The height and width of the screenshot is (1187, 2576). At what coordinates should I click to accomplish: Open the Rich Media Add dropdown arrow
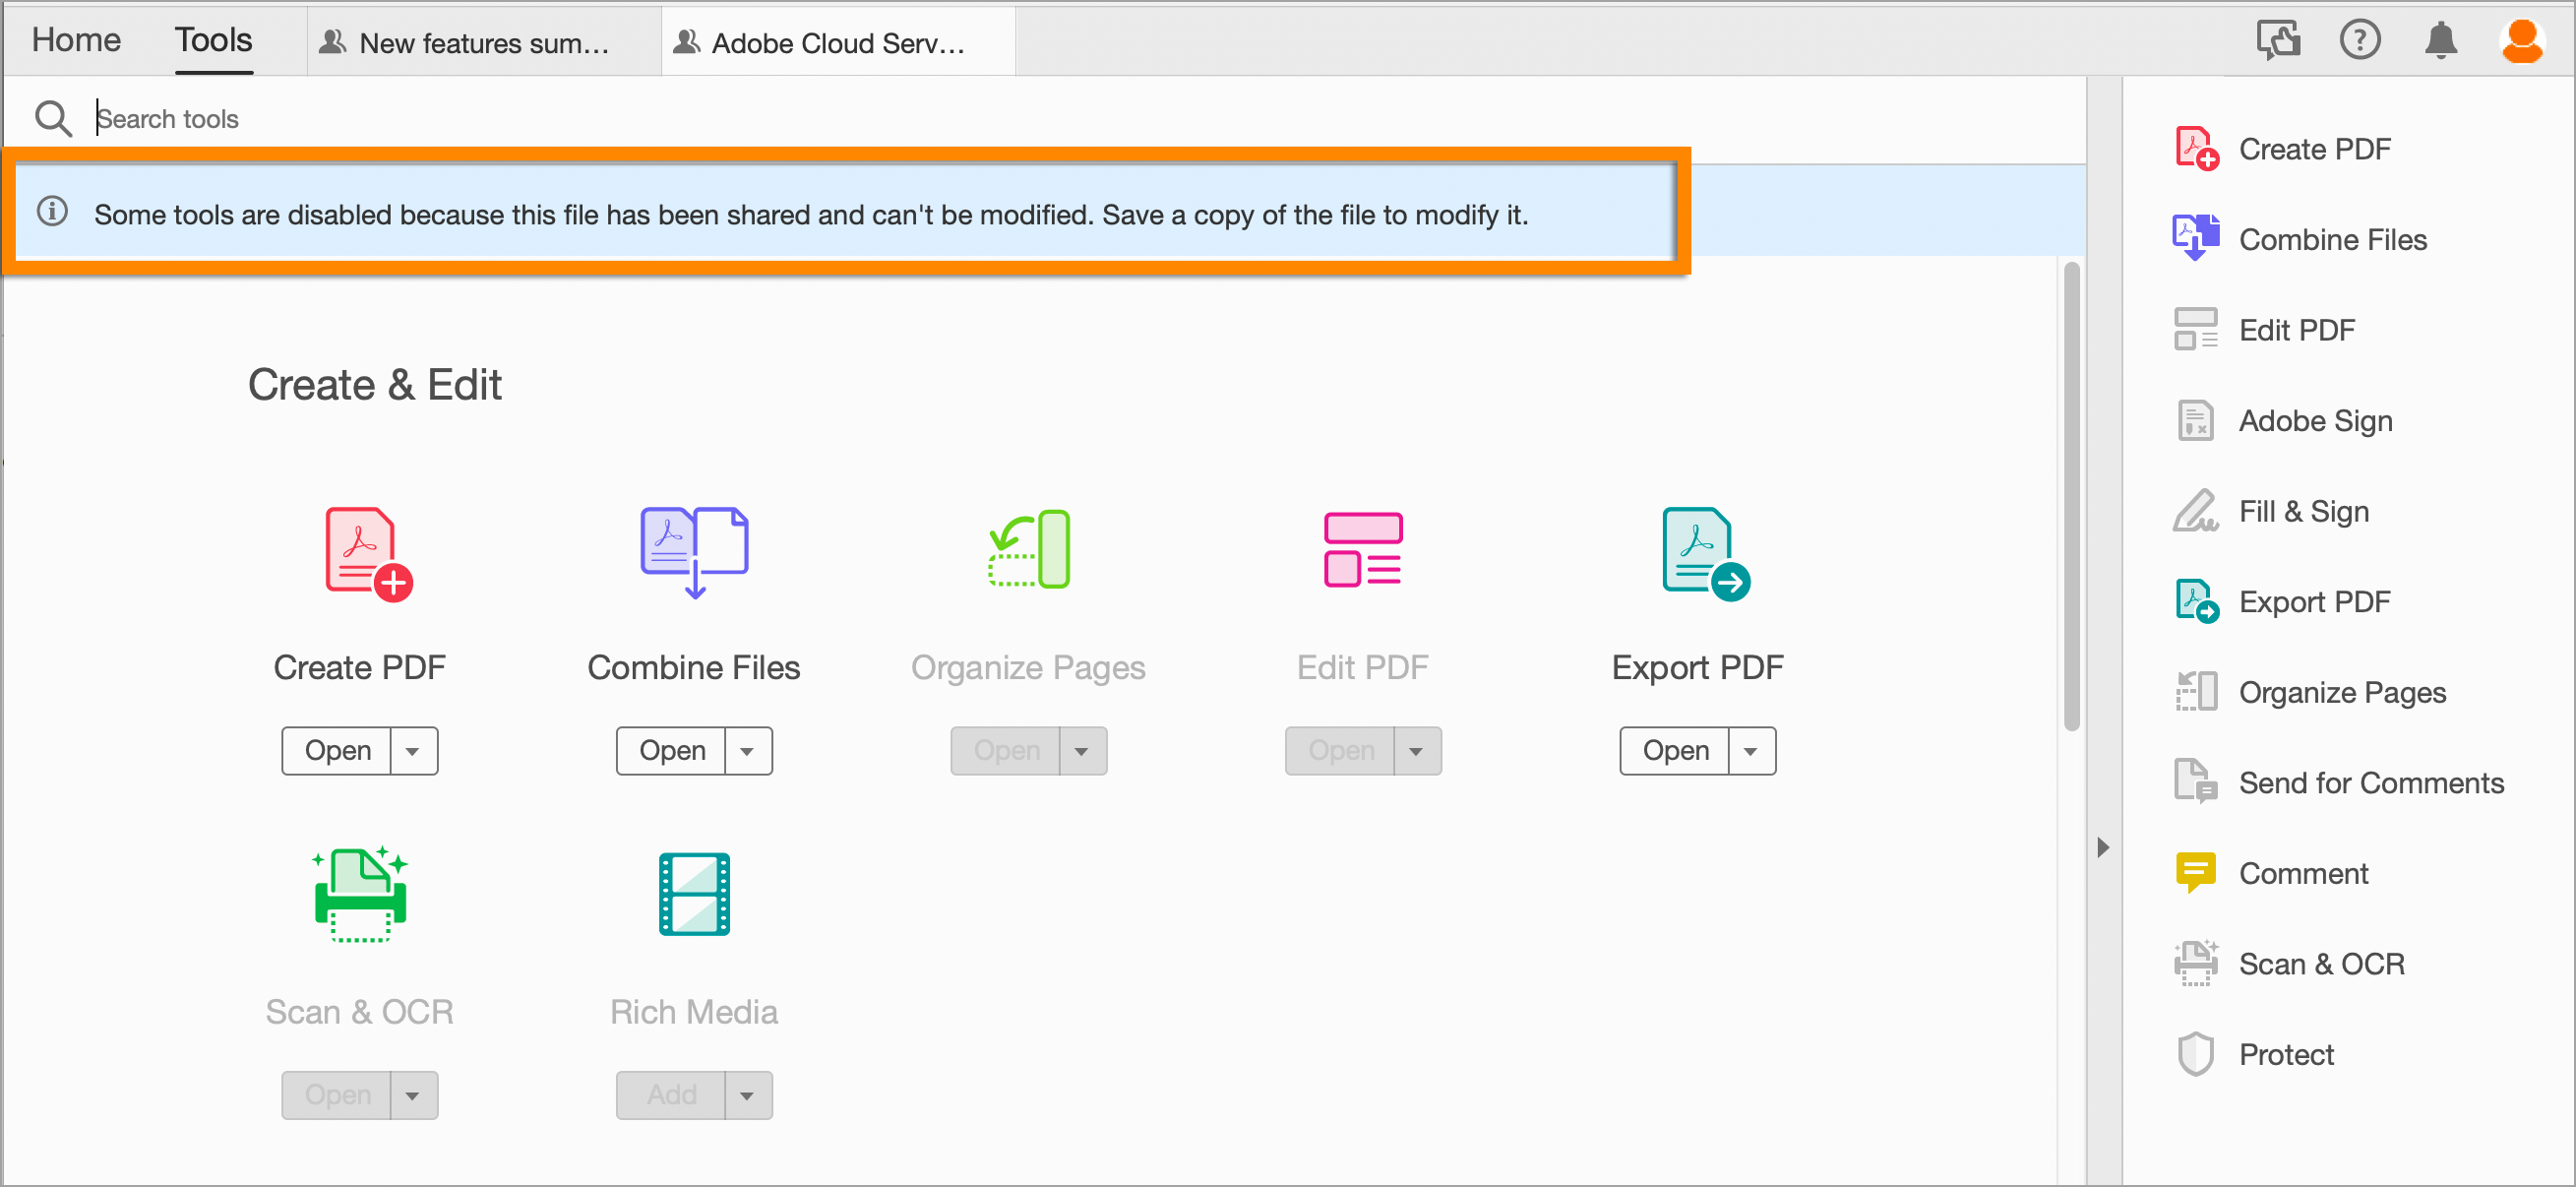coord(748,1094)
